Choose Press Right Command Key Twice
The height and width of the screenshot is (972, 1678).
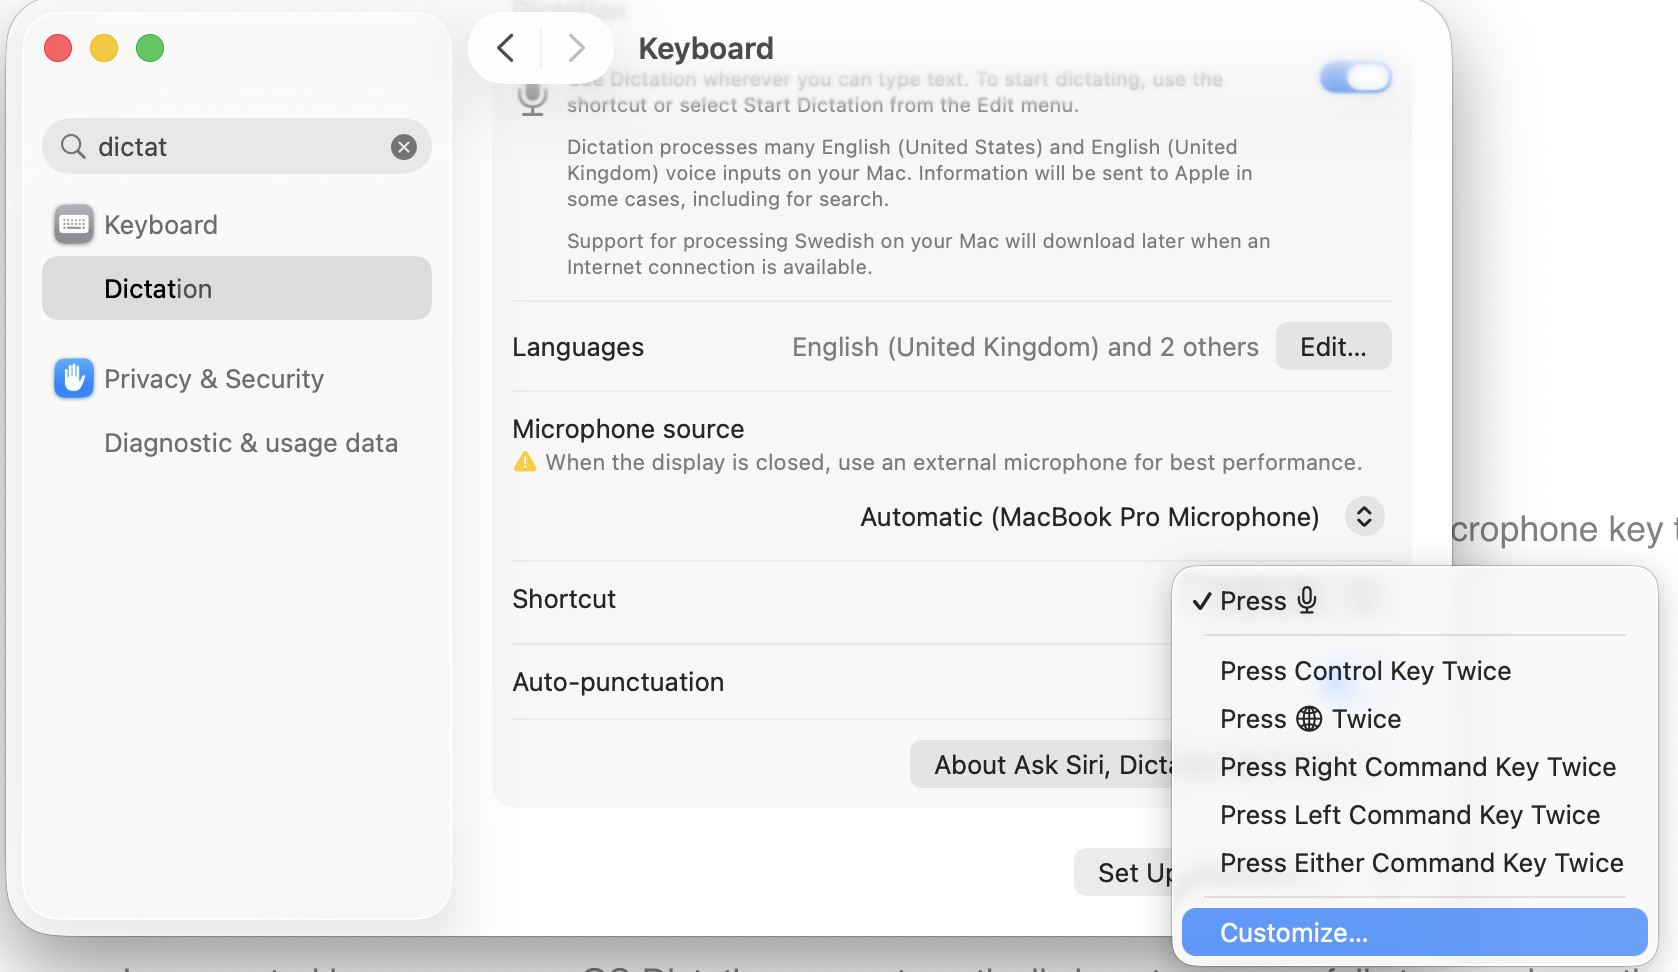click(1415, 767)
